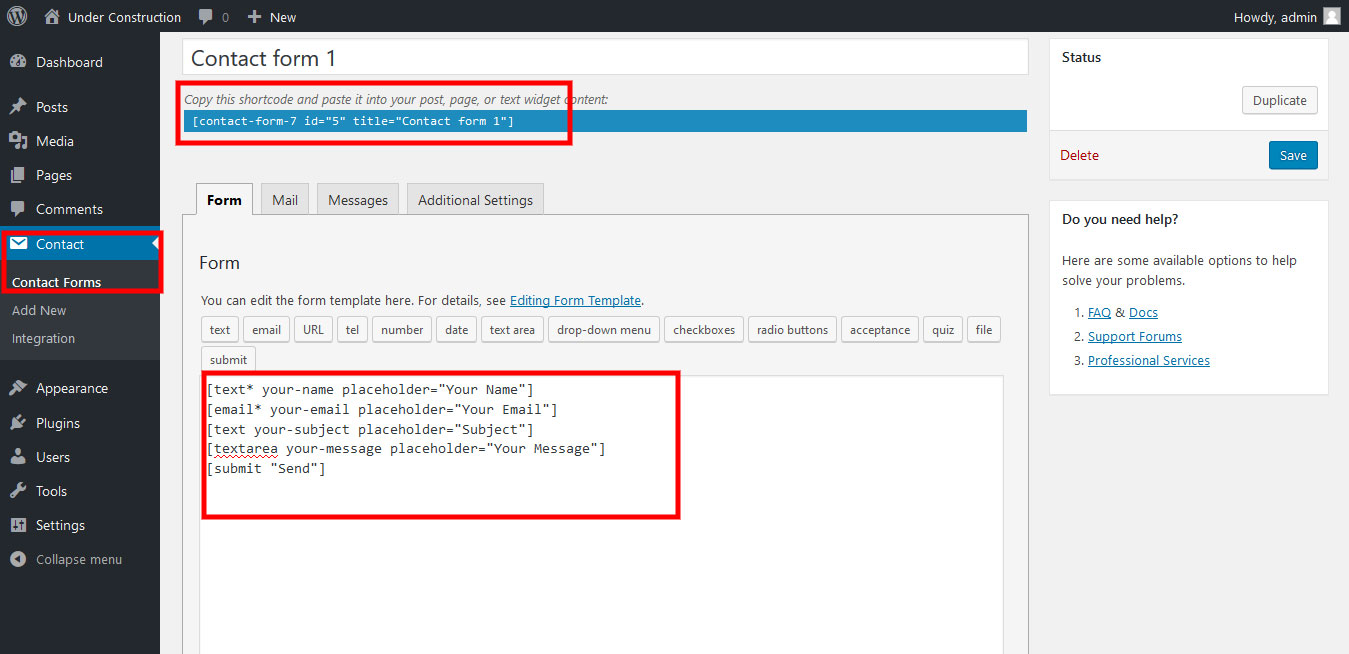Viewport: 1349px width, 654px height.
Task: Collapse menu label in the sidebar
Action: (79, 559)
